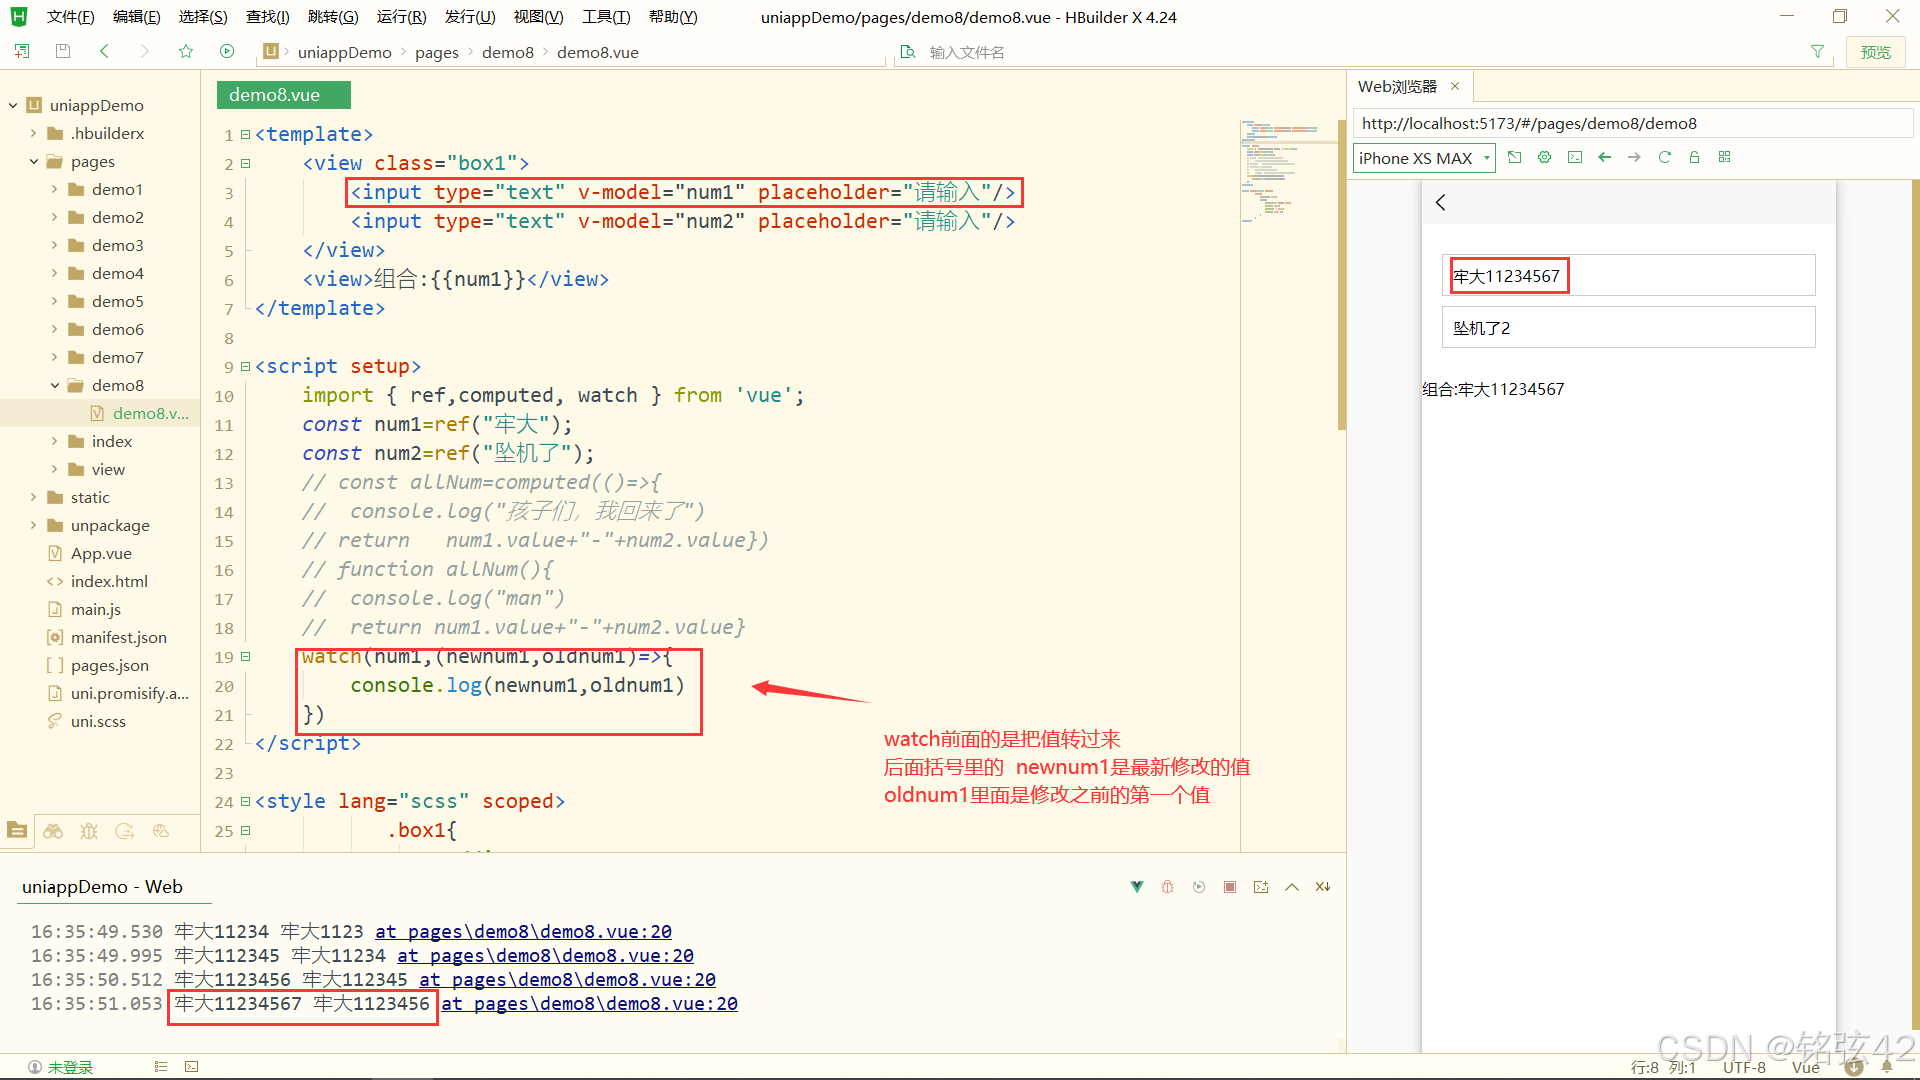Click the red debug bug icon in console
Screen dimensions: 1920x1080
1167,887
